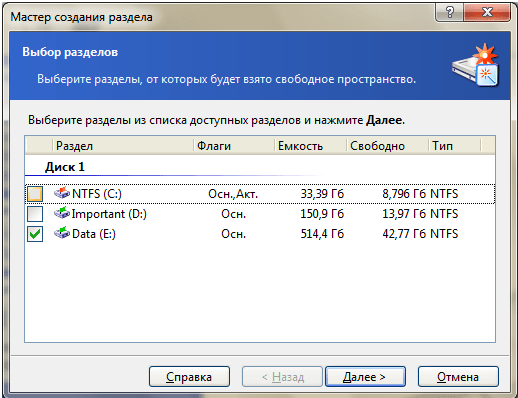Screen dimensions: 518x398
Task: Go back using the Назад button
Action: 283,377
